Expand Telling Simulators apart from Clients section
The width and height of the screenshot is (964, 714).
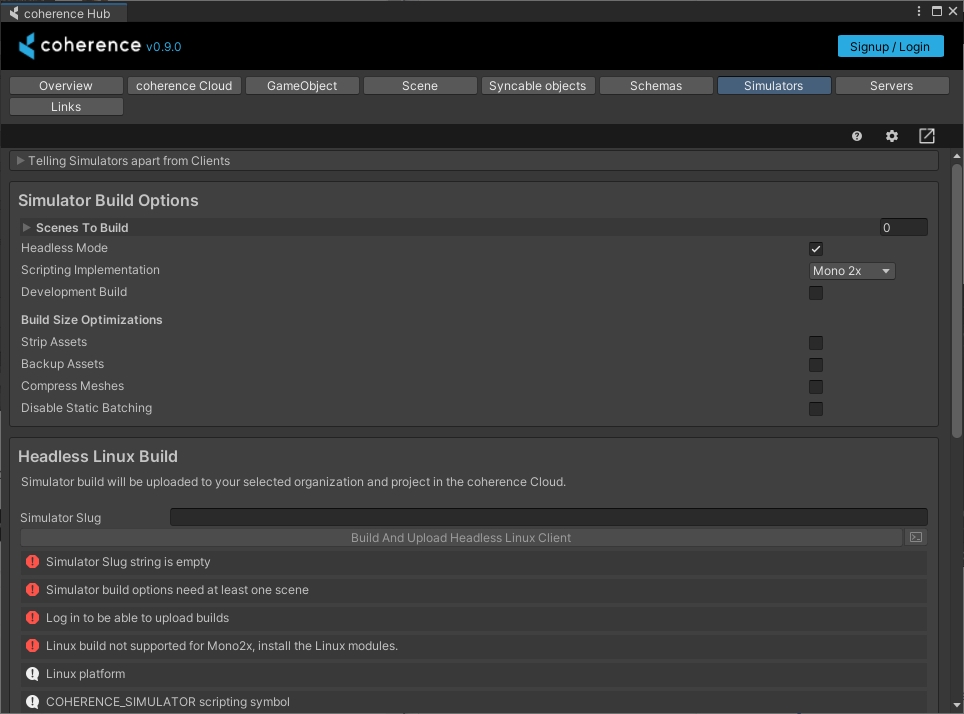tap(21, 161)
